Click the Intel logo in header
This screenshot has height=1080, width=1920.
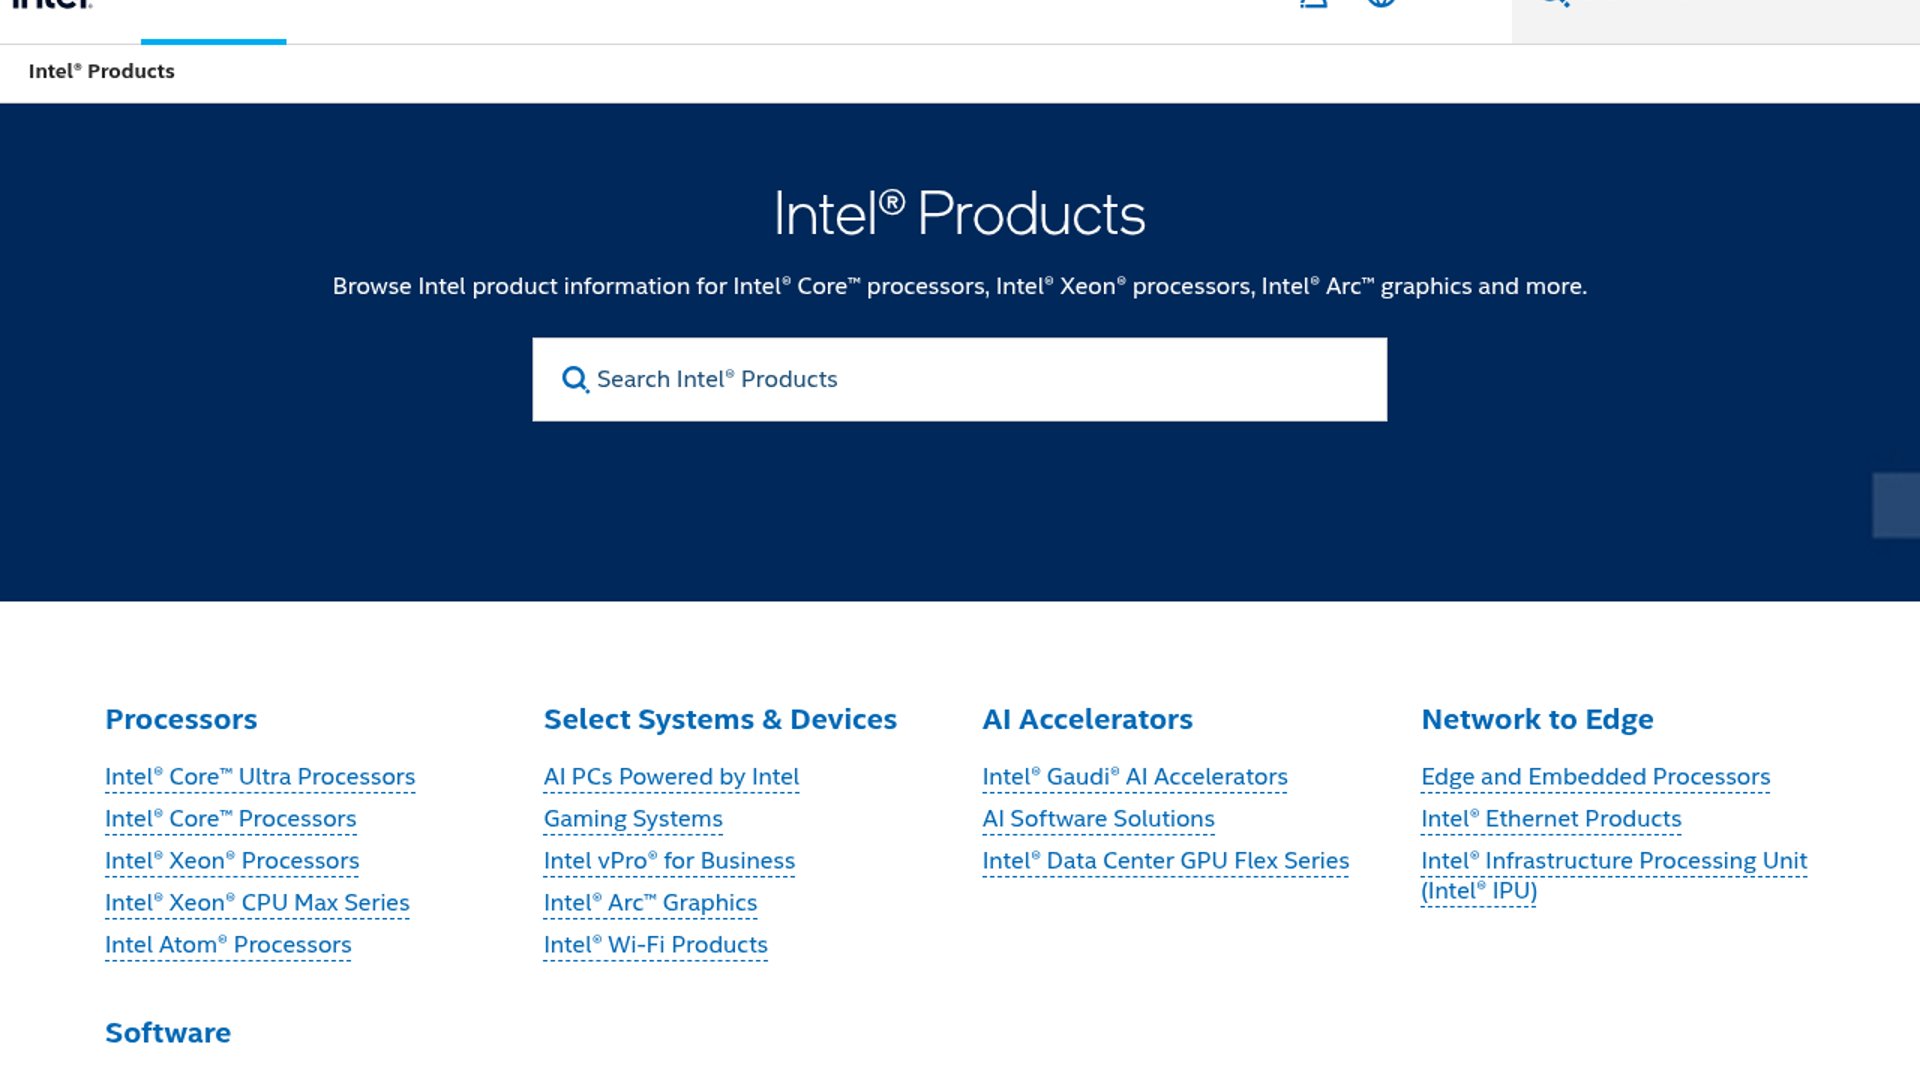pyautogui.click(x=52, y=4)
